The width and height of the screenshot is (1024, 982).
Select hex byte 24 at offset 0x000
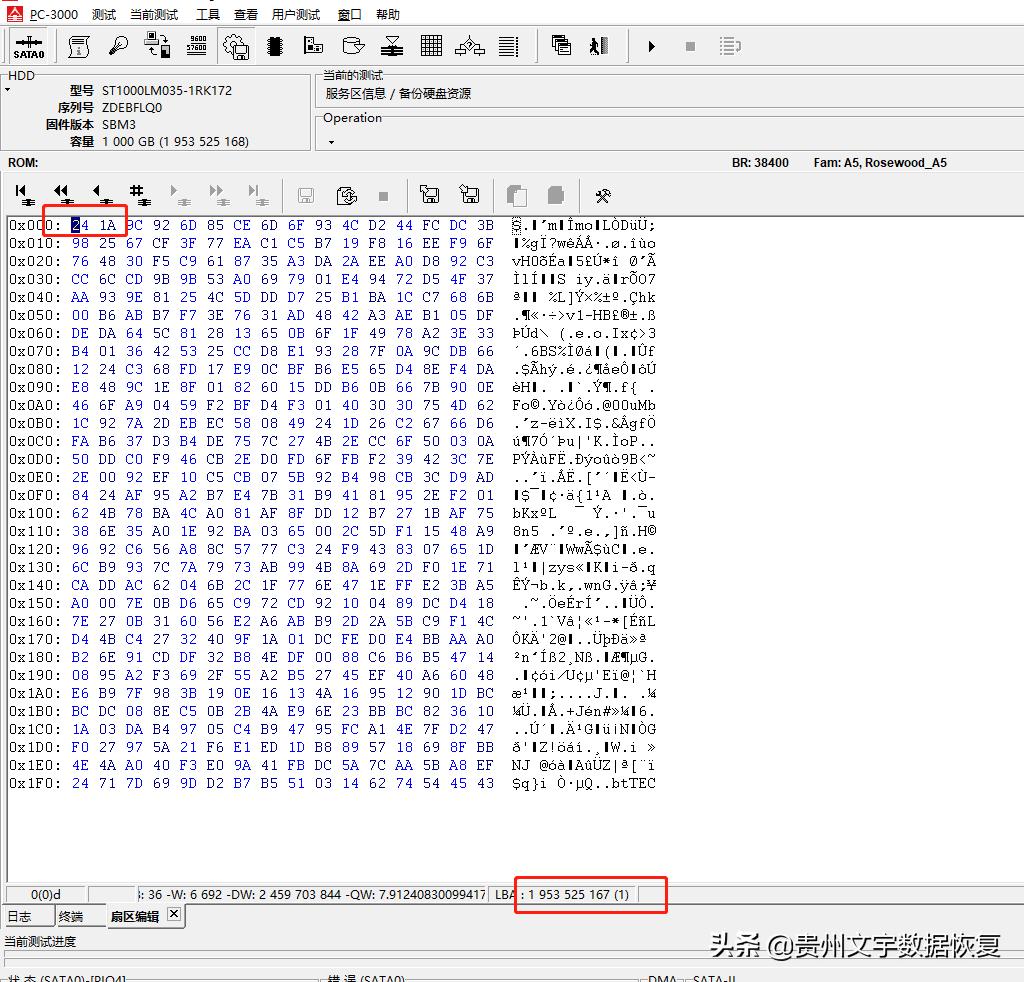80,225
